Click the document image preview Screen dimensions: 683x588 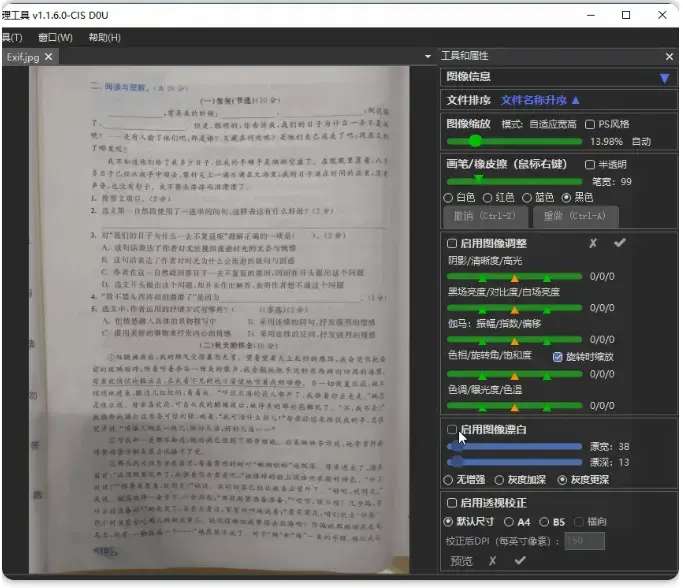click(219, 319)
